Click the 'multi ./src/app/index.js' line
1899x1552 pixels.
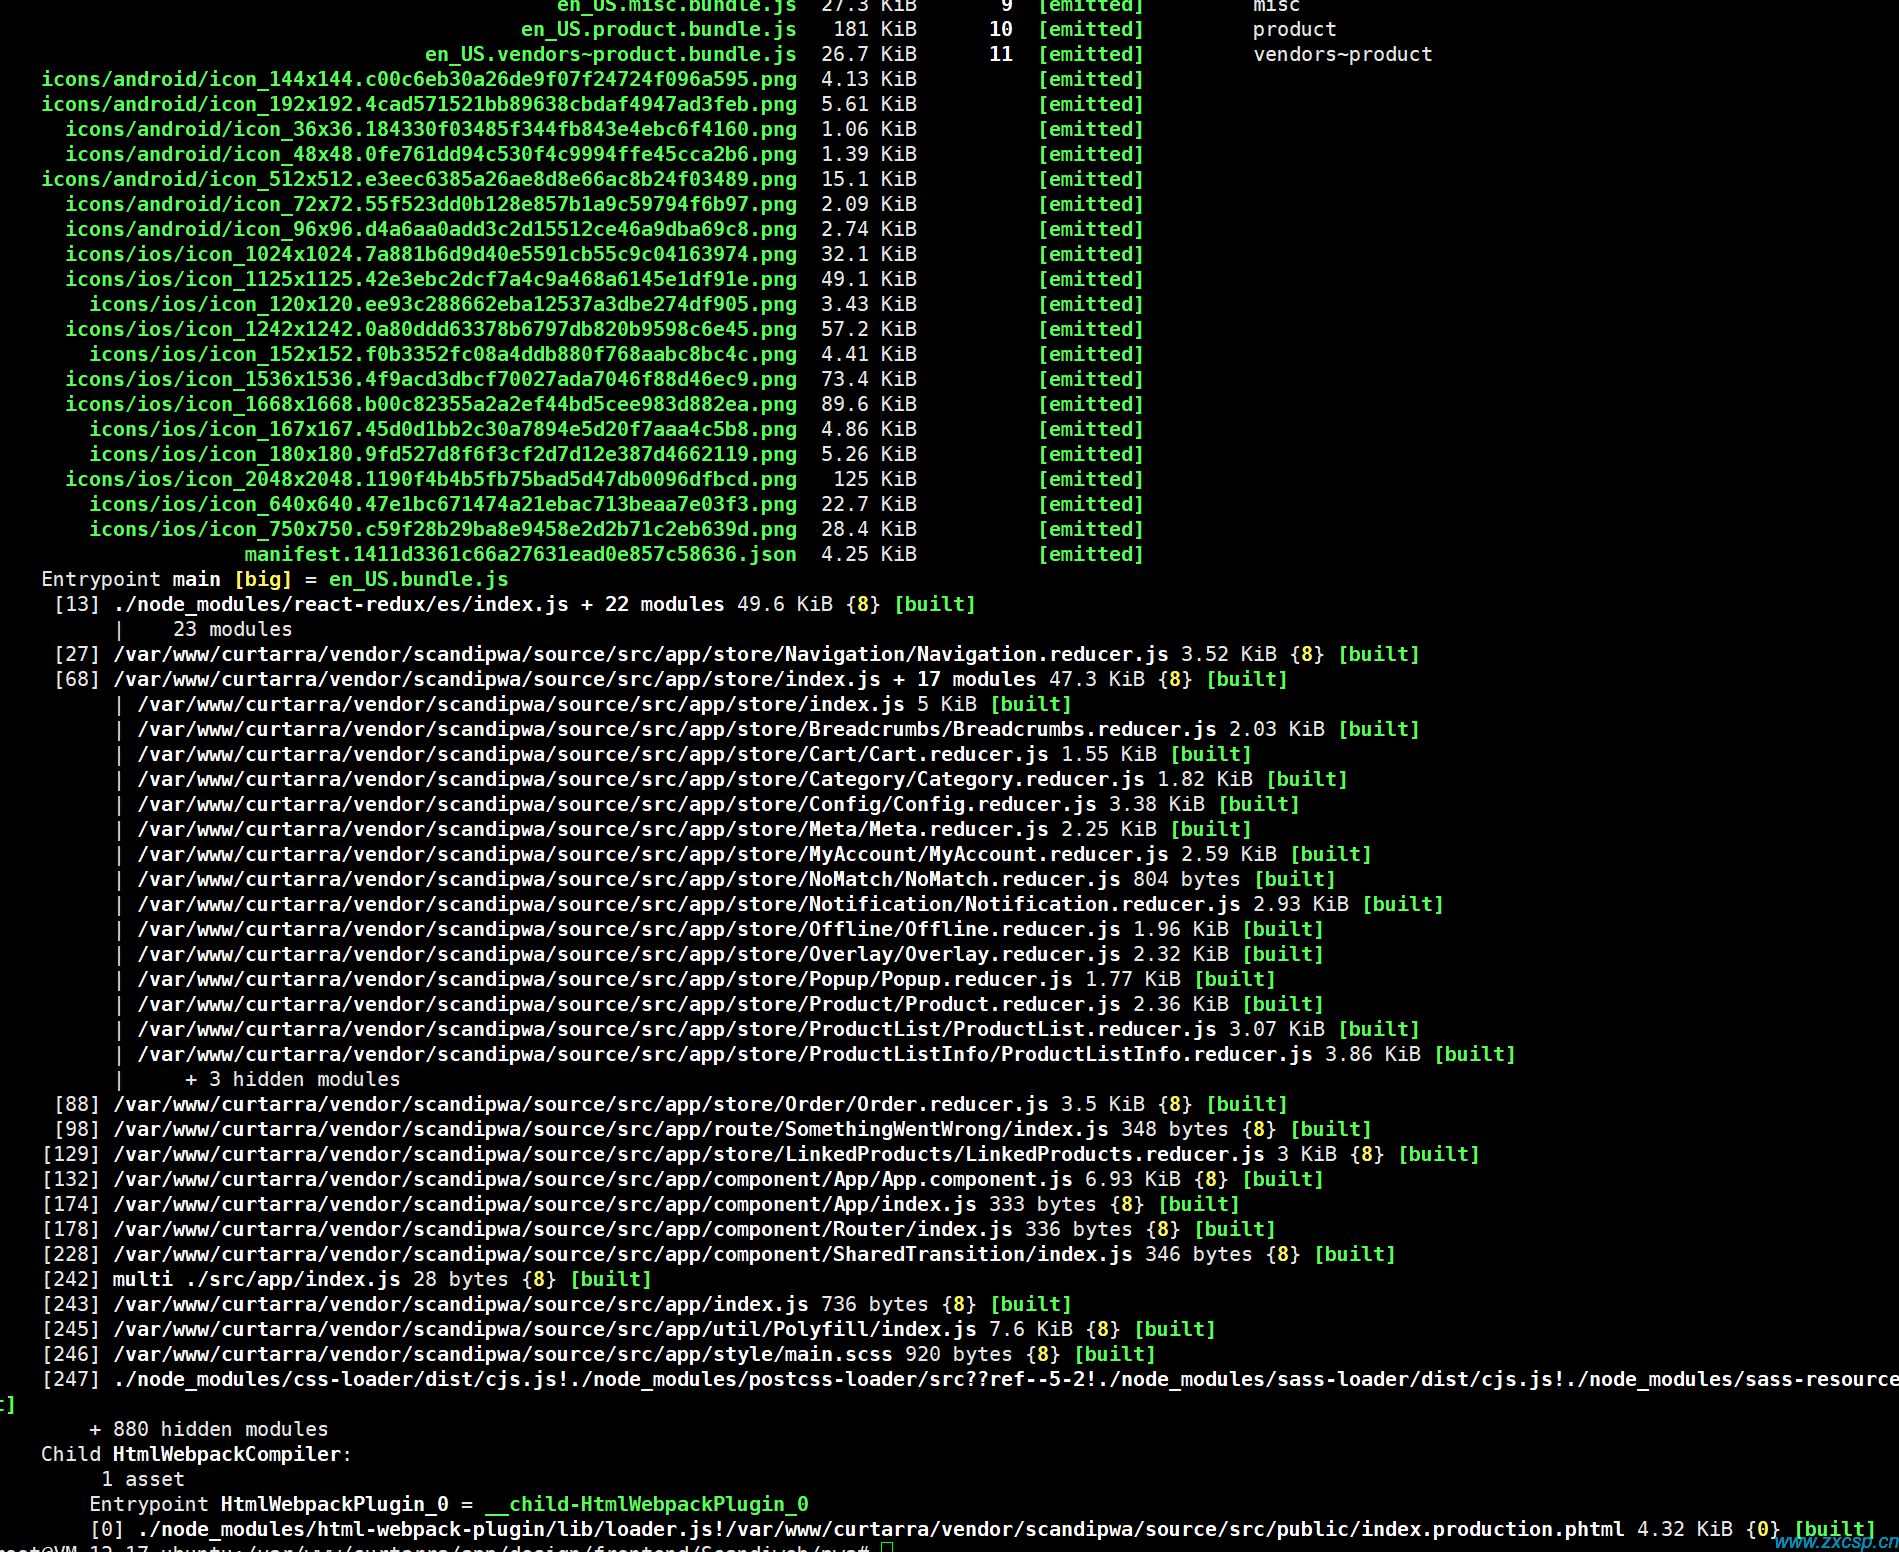(x=257, y=1279)
